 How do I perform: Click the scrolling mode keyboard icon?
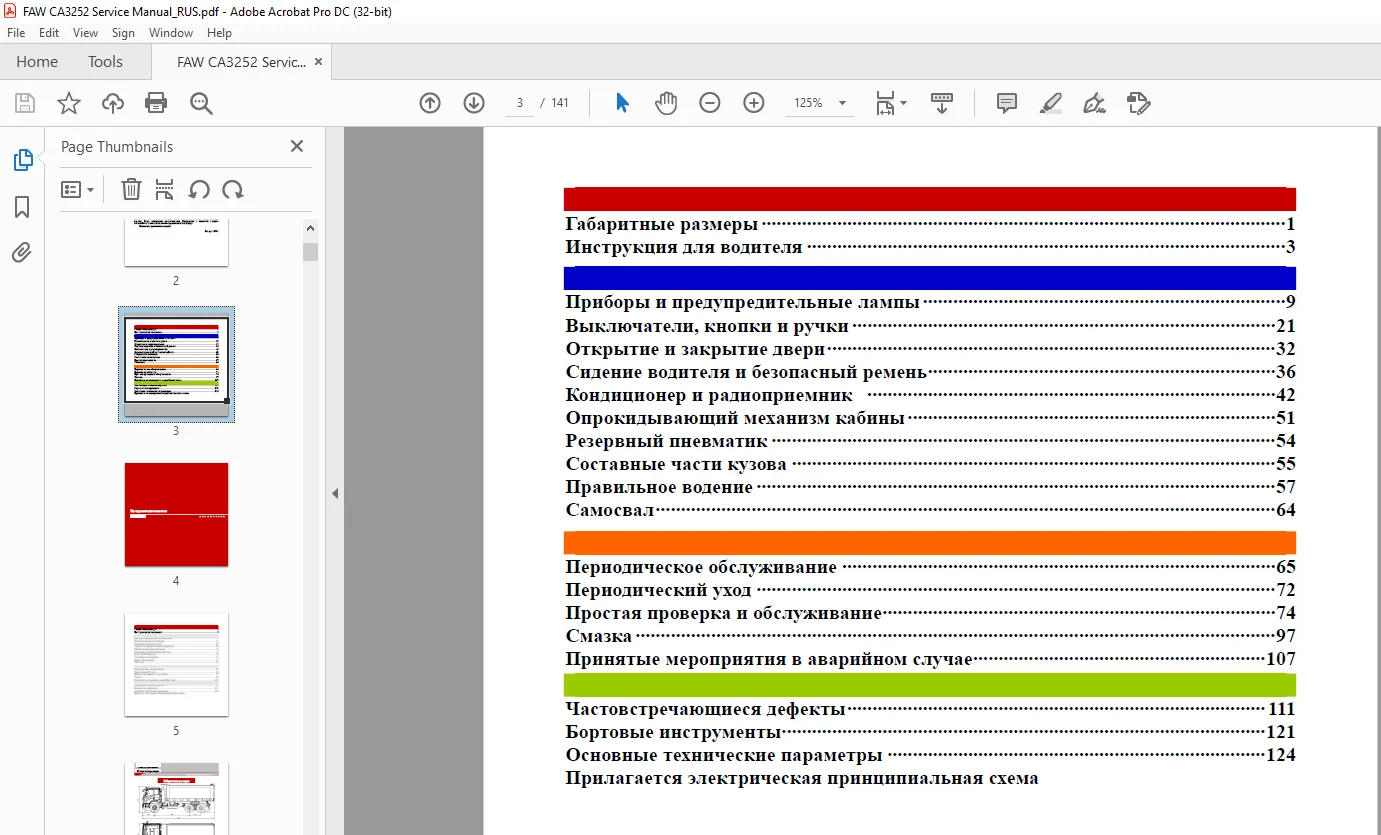(x=942, y=103)
